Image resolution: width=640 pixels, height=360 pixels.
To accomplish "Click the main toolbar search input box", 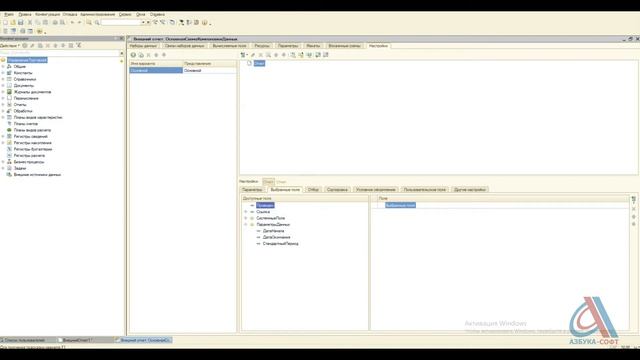I will tap(121, 22).
